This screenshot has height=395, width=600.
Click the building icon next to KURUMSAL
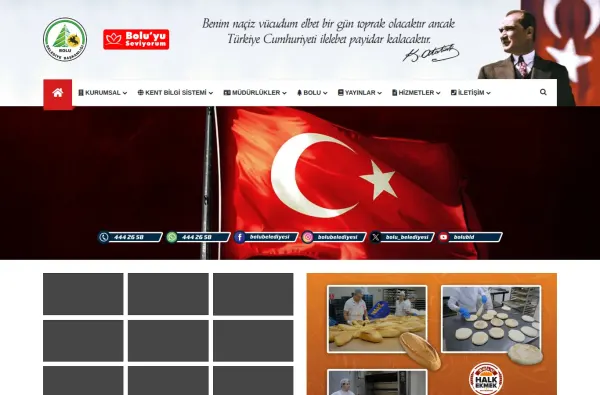(81, 93)
